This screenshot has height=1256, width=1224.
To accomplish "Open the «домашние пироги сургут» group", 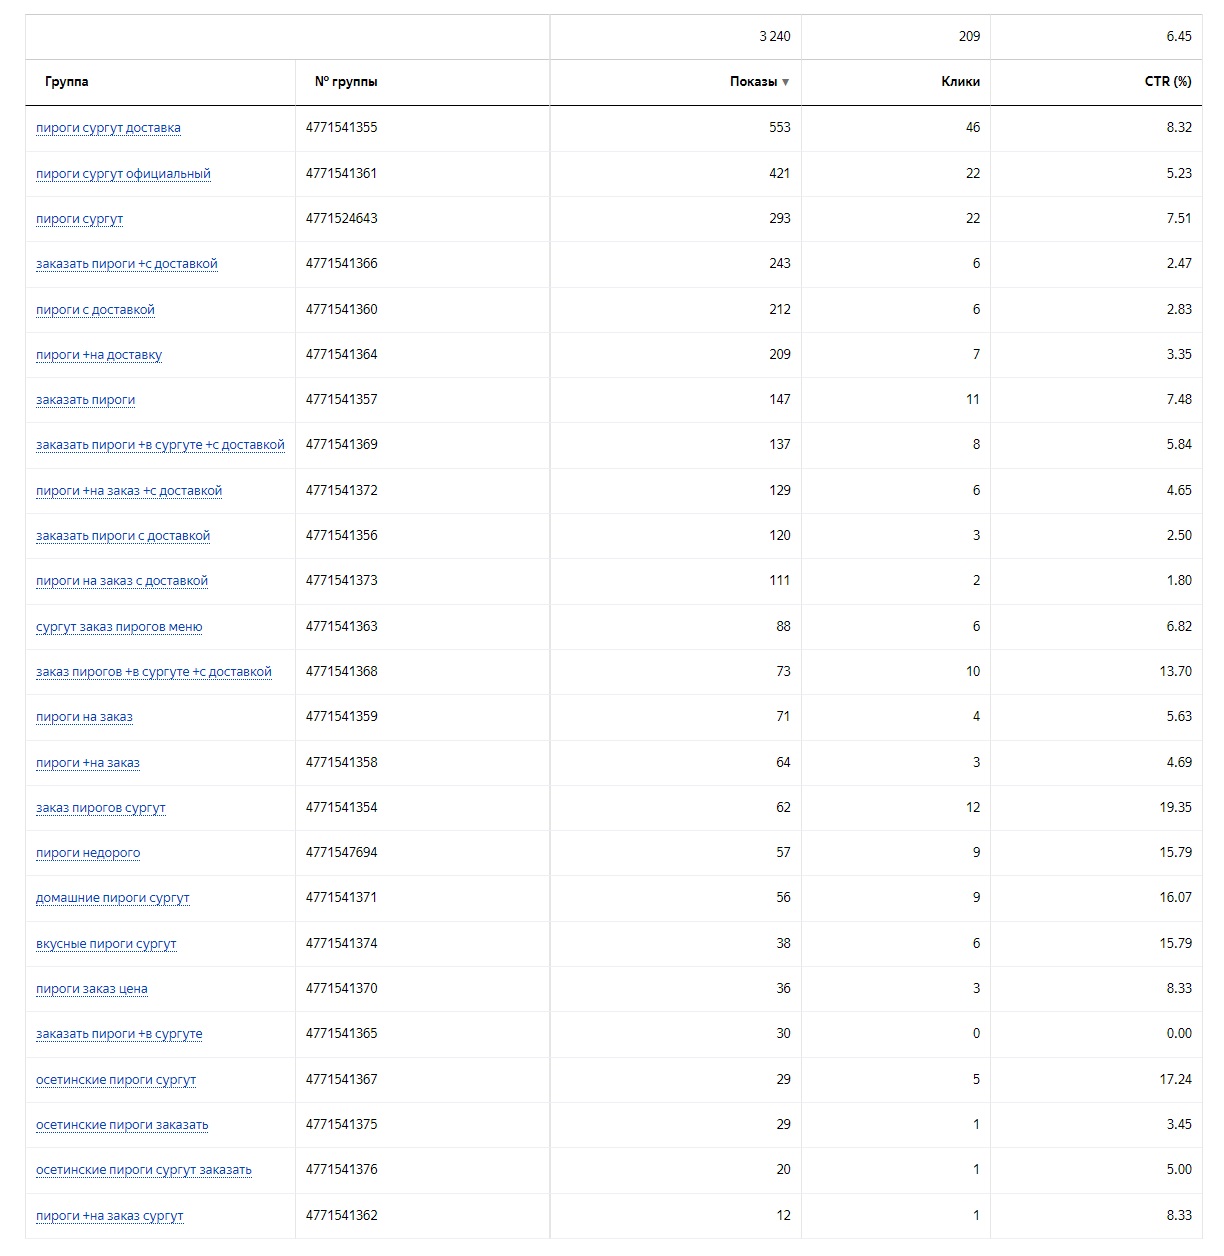I will (112, 898).
